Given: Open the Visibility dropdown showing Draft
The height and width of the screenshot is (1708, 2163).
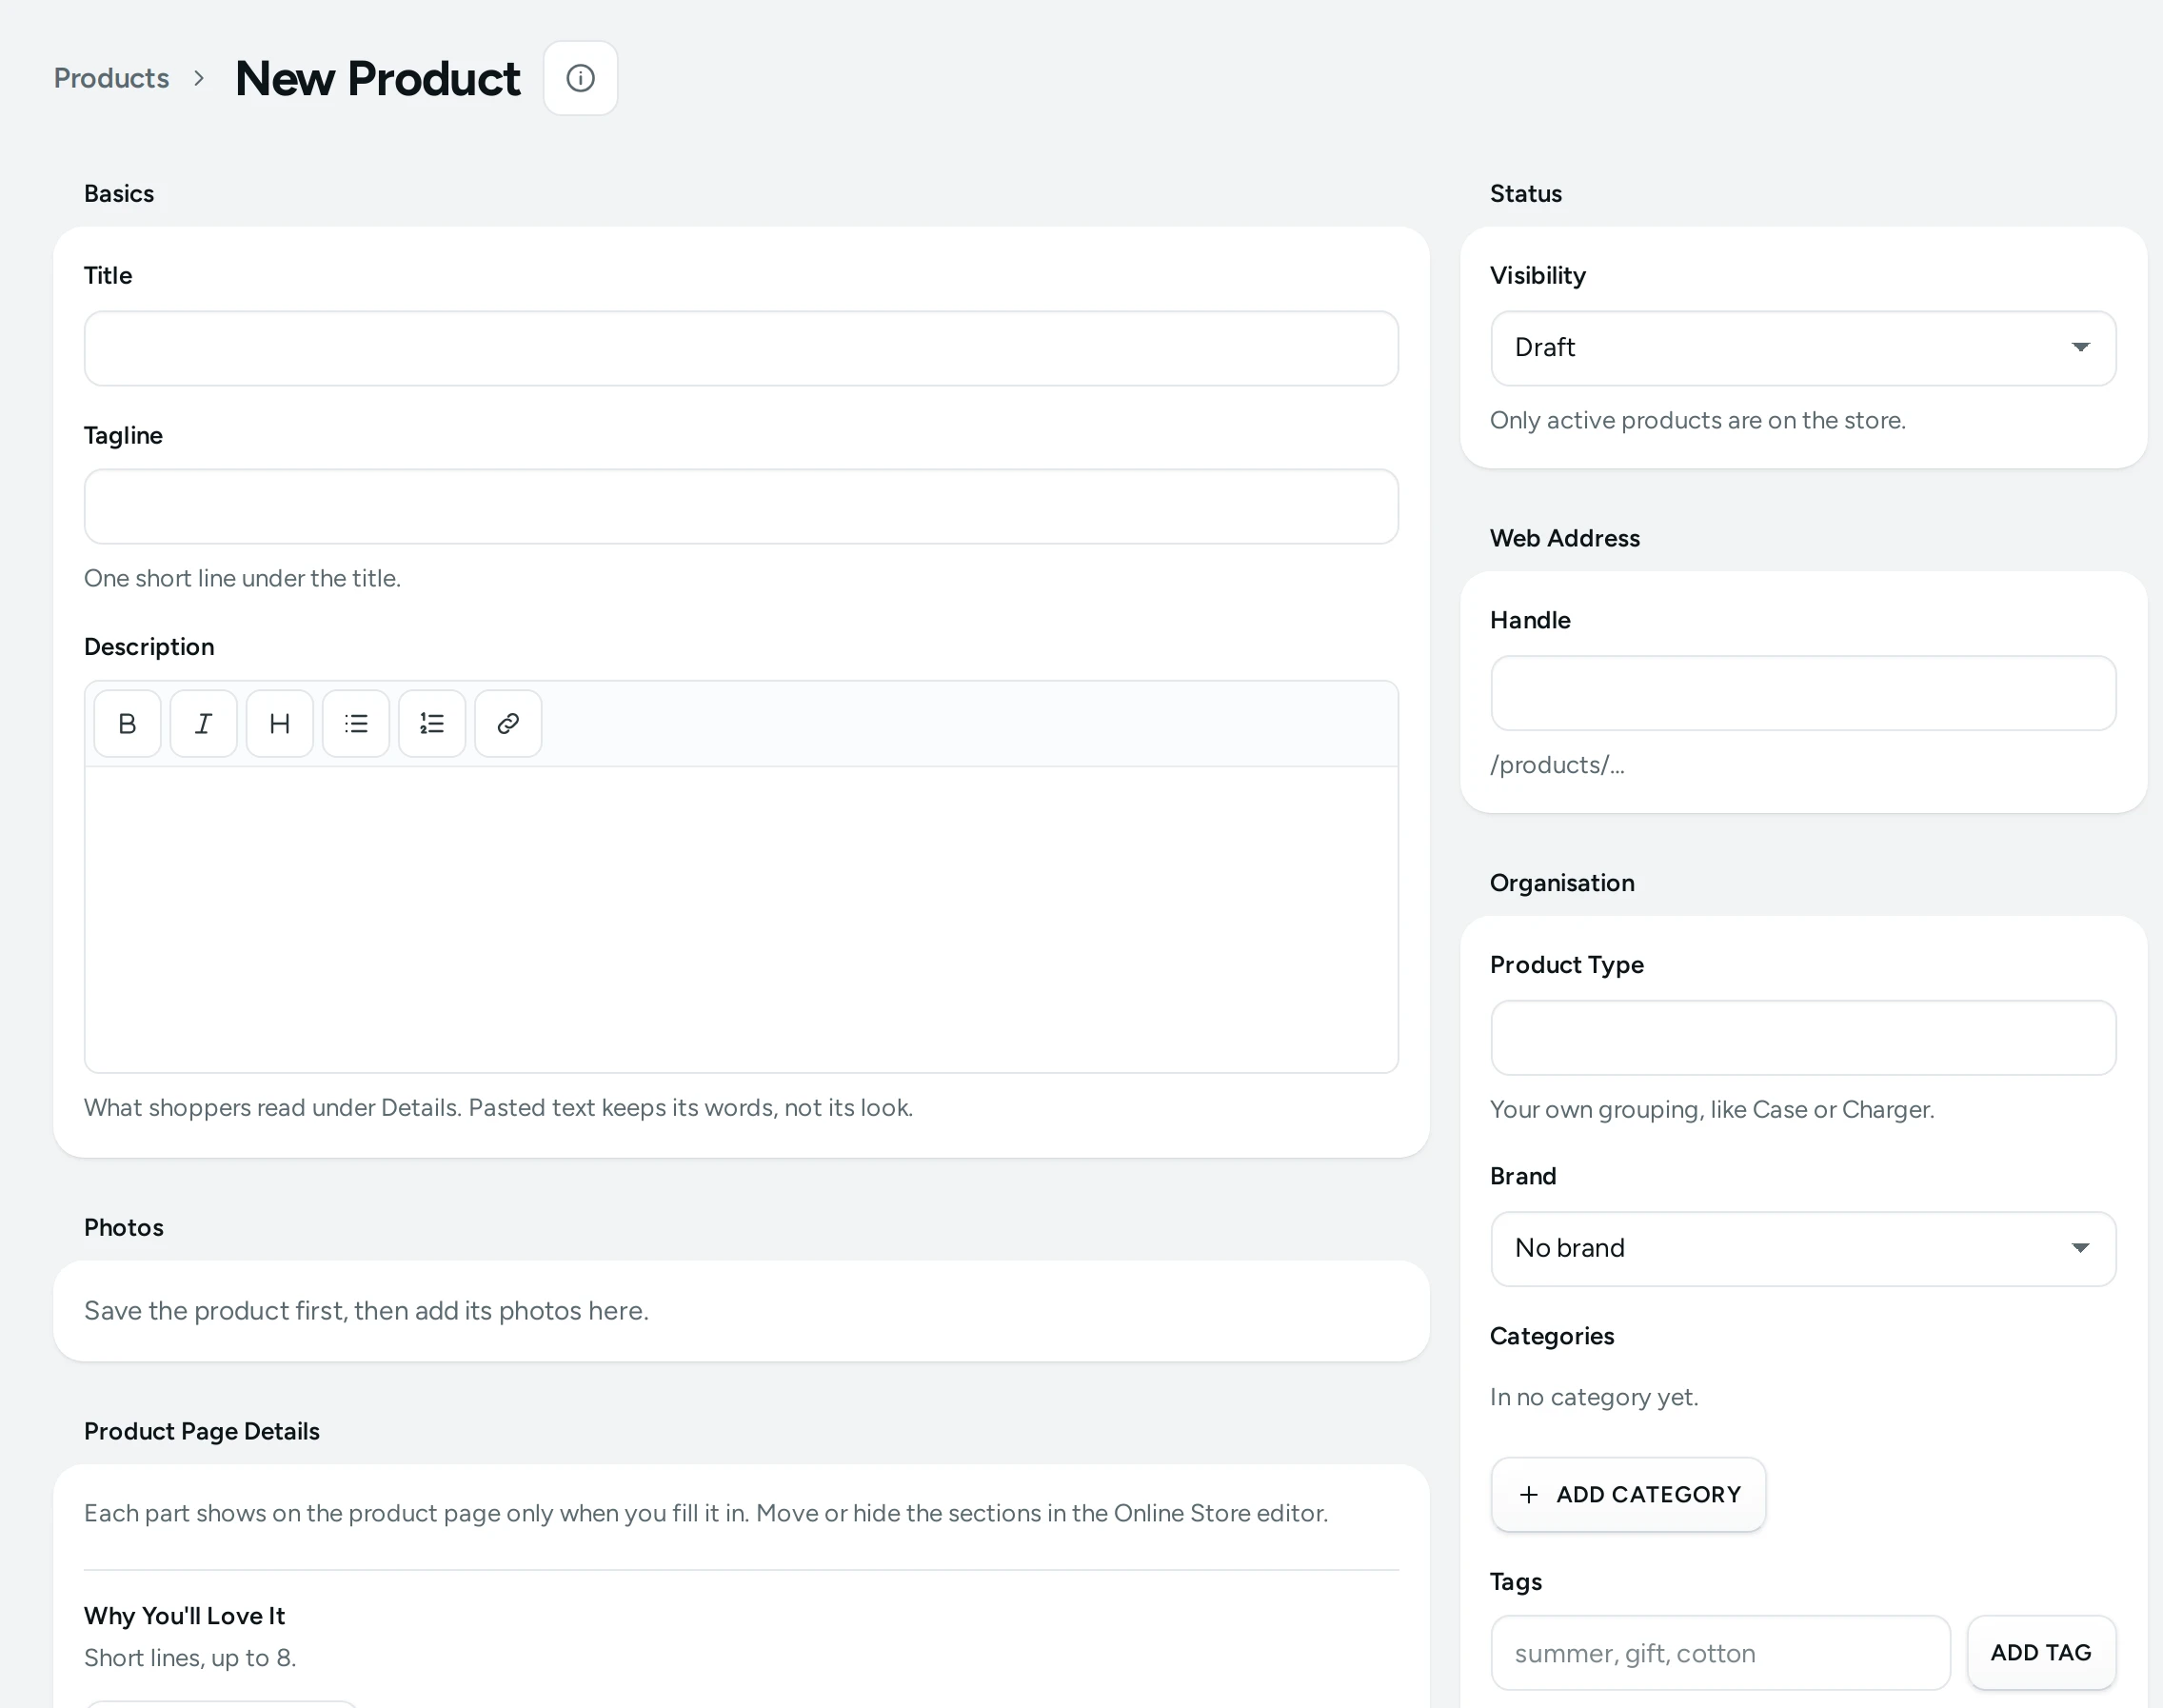Looking at the screenshot, I should point(1803,348).
